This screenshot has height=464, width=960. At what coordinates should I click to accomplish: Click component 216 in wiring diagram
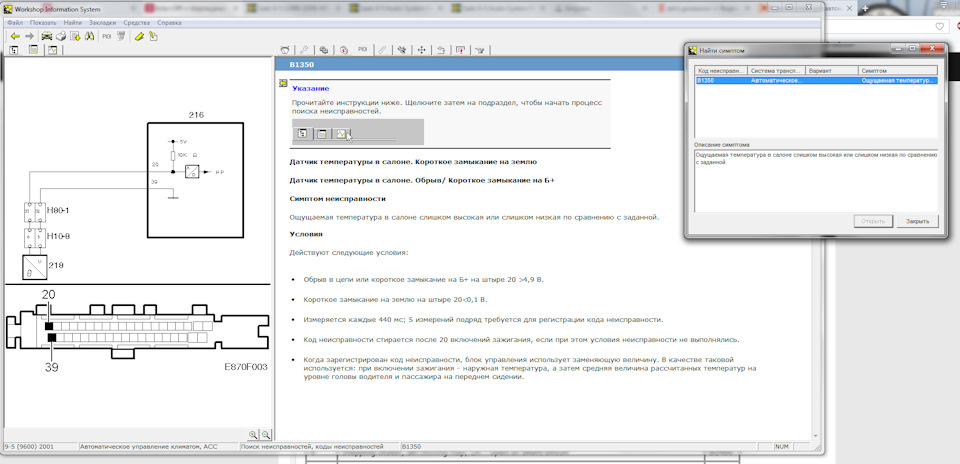click(x=196, y=180)
